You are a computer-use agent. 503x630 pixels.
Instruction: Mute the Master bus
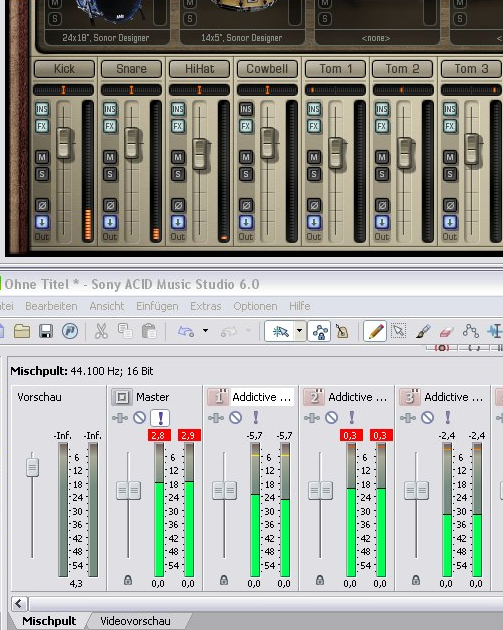coord(139,418)
